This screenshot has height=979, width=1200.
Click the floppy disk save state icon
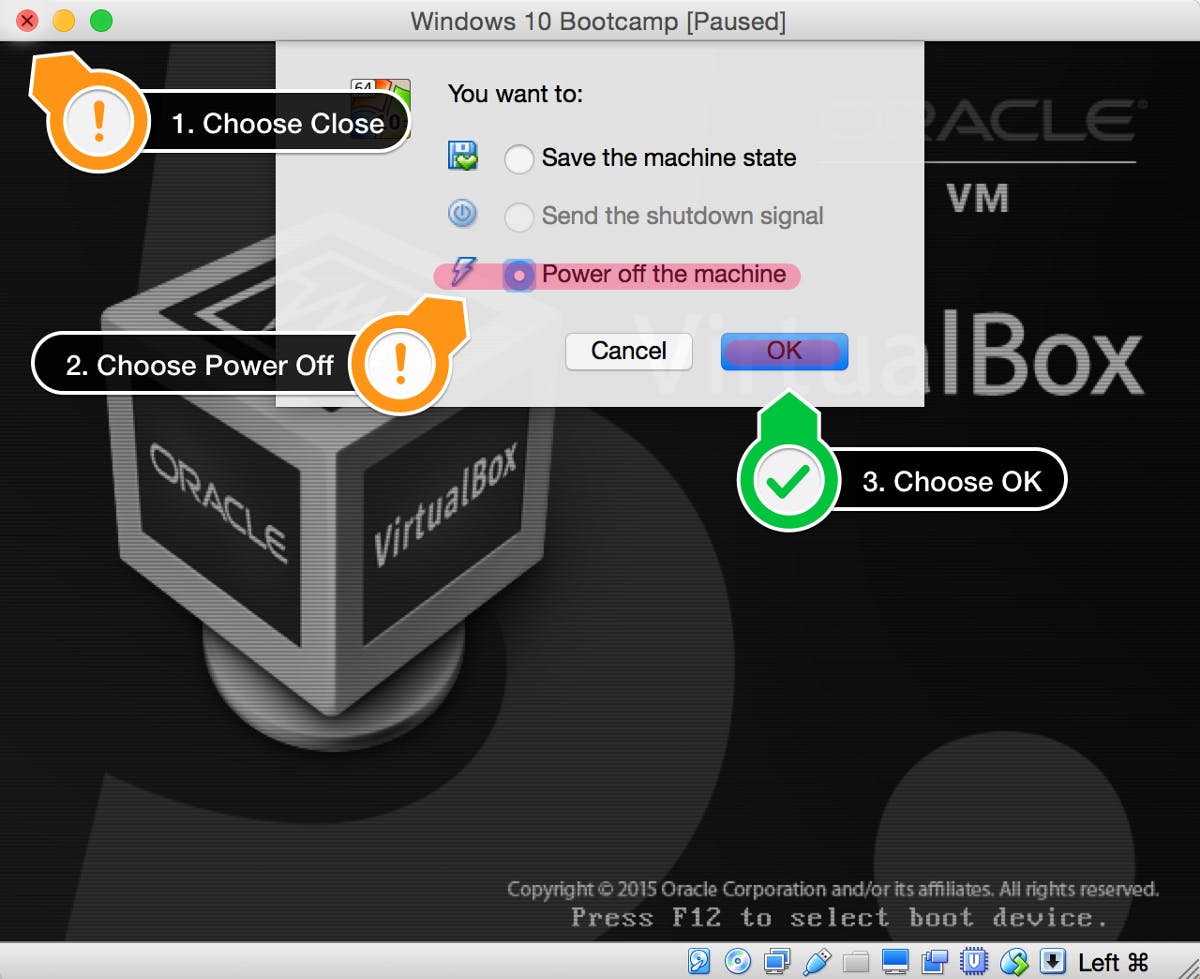point(462,157)
